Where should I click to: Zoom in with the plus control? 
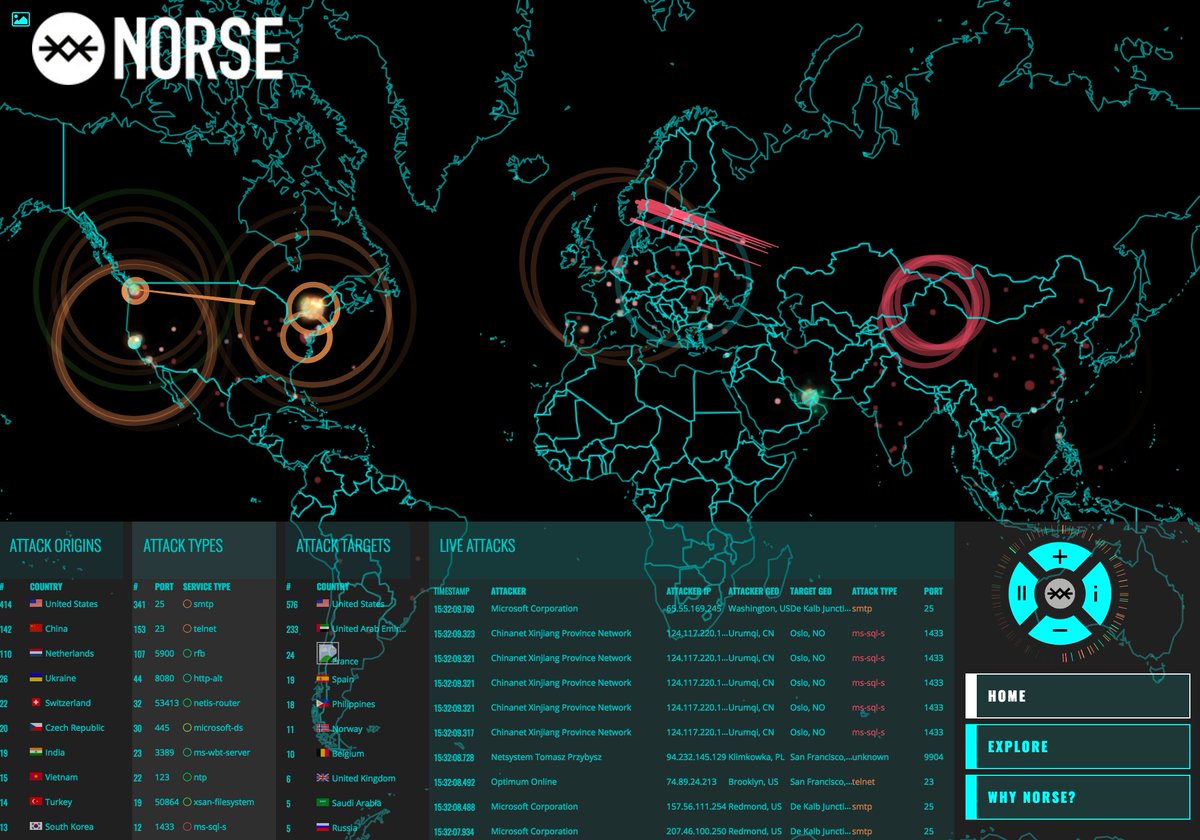coord(1060,557)
